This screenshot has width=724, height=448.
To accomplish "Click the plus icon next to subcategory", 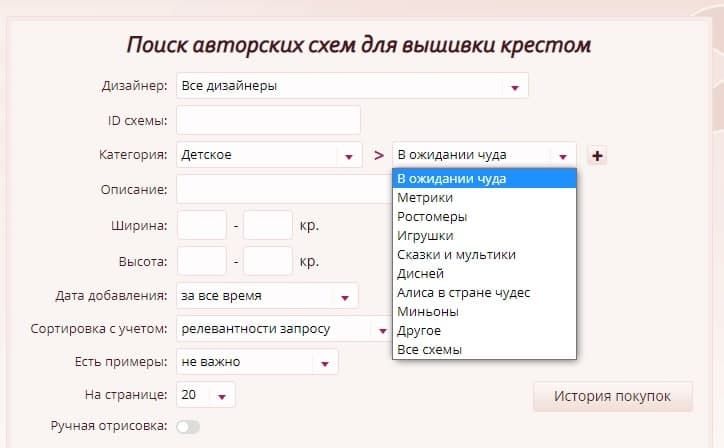I will tap(598, 155).
